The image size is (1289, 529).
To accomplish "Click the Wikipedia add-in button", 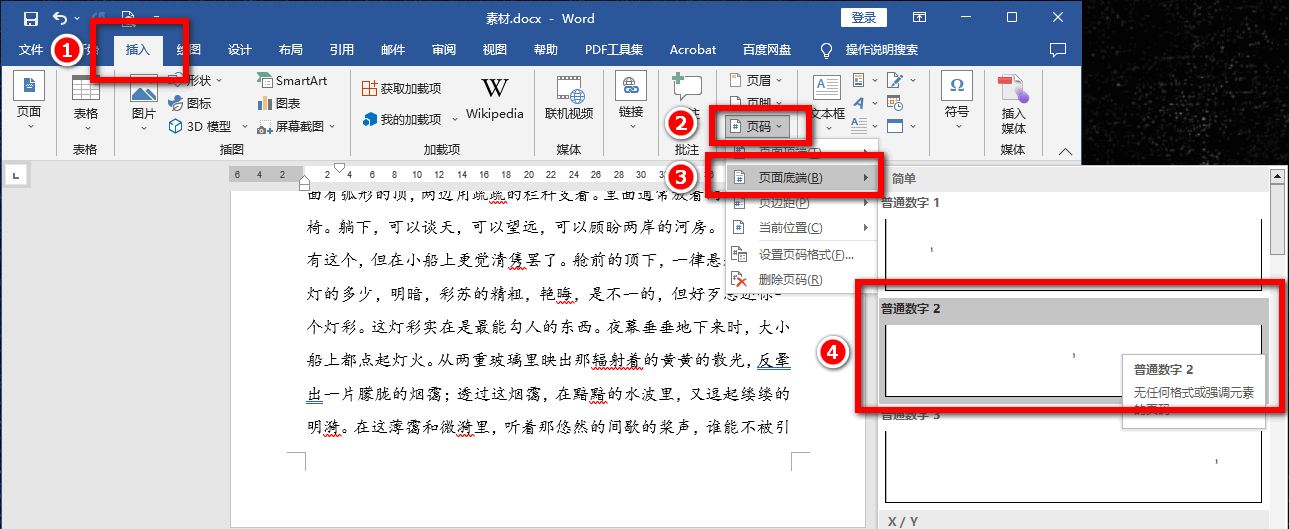I will click(494, 100).
